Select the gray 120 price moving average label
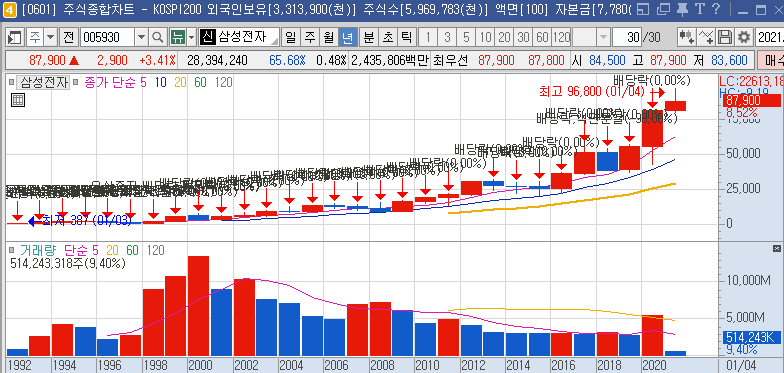 click(x=223, y=82)
